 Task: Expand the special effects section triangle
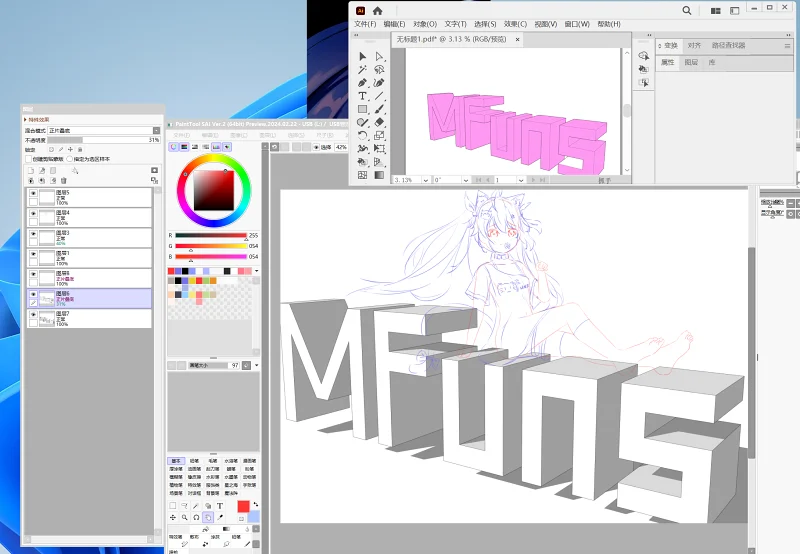click(25, 119)
